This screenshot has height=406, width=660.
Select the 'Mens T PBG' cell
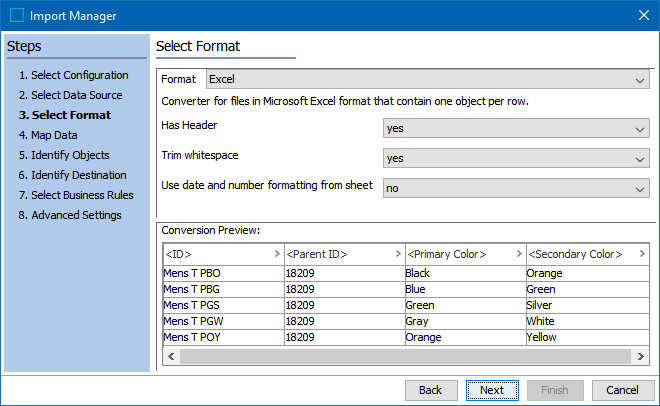click(224, 289)
